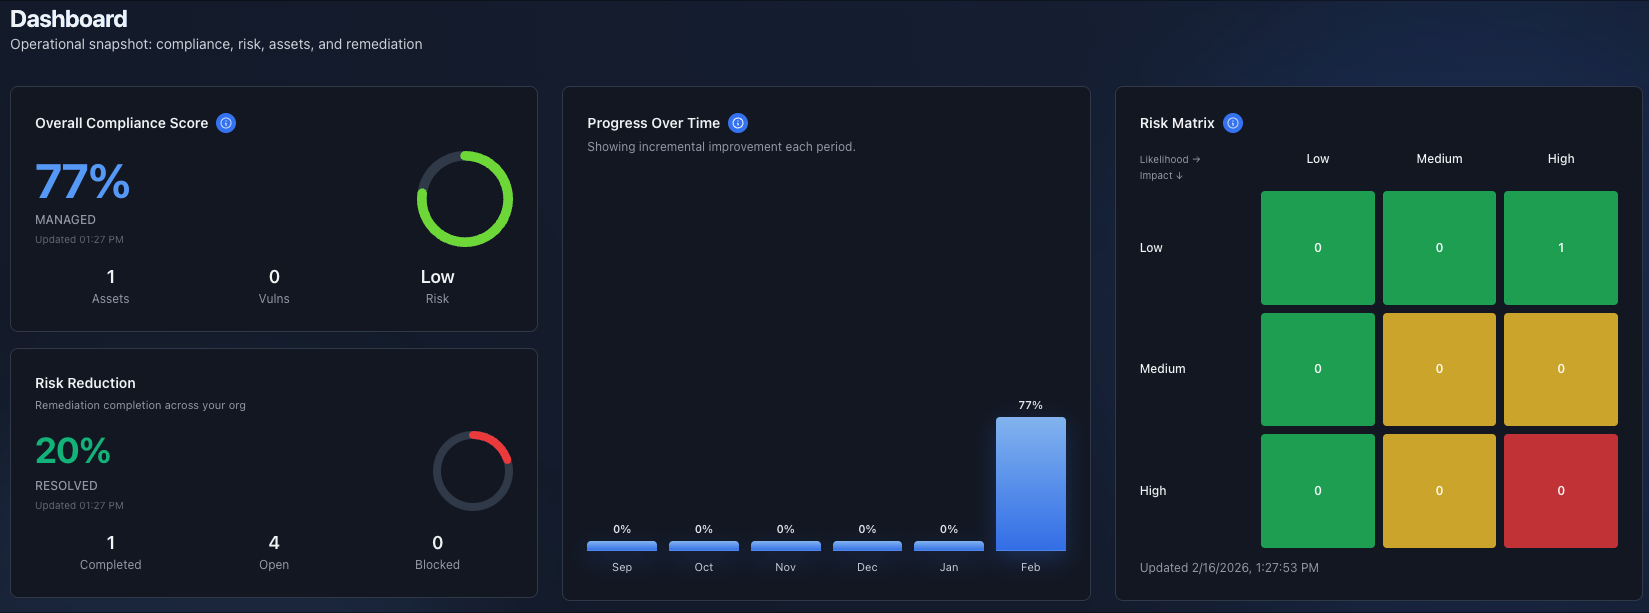Click the Risk Matrix info icon

coord(1233,123)
